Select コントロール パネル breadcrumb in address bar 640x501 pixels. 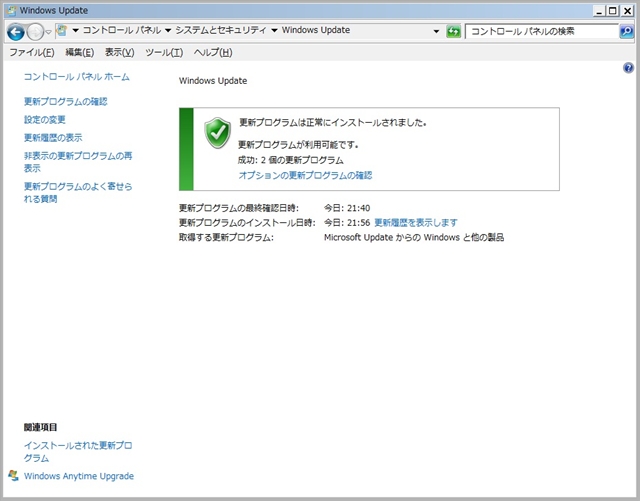[122, 30]
